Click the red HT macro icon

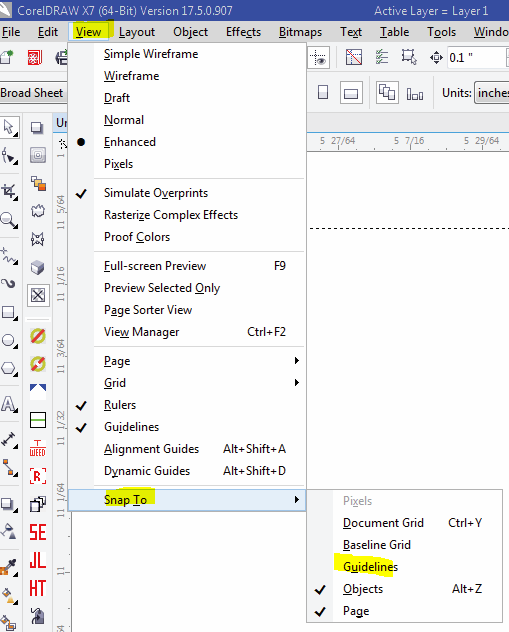coord(37,588)
